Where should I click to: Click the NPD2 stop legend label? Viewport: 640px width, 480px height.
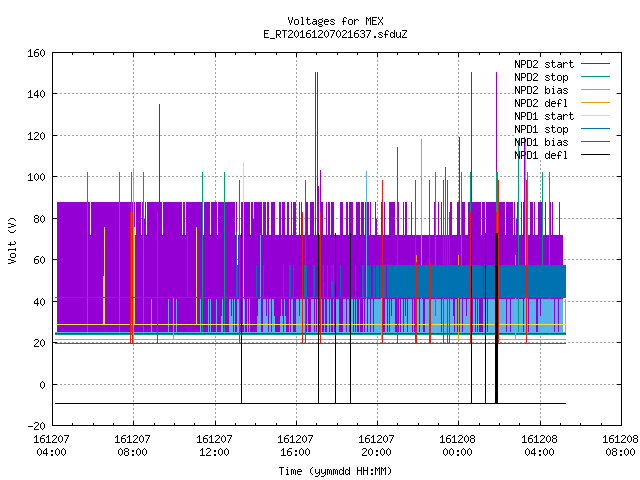541,77
